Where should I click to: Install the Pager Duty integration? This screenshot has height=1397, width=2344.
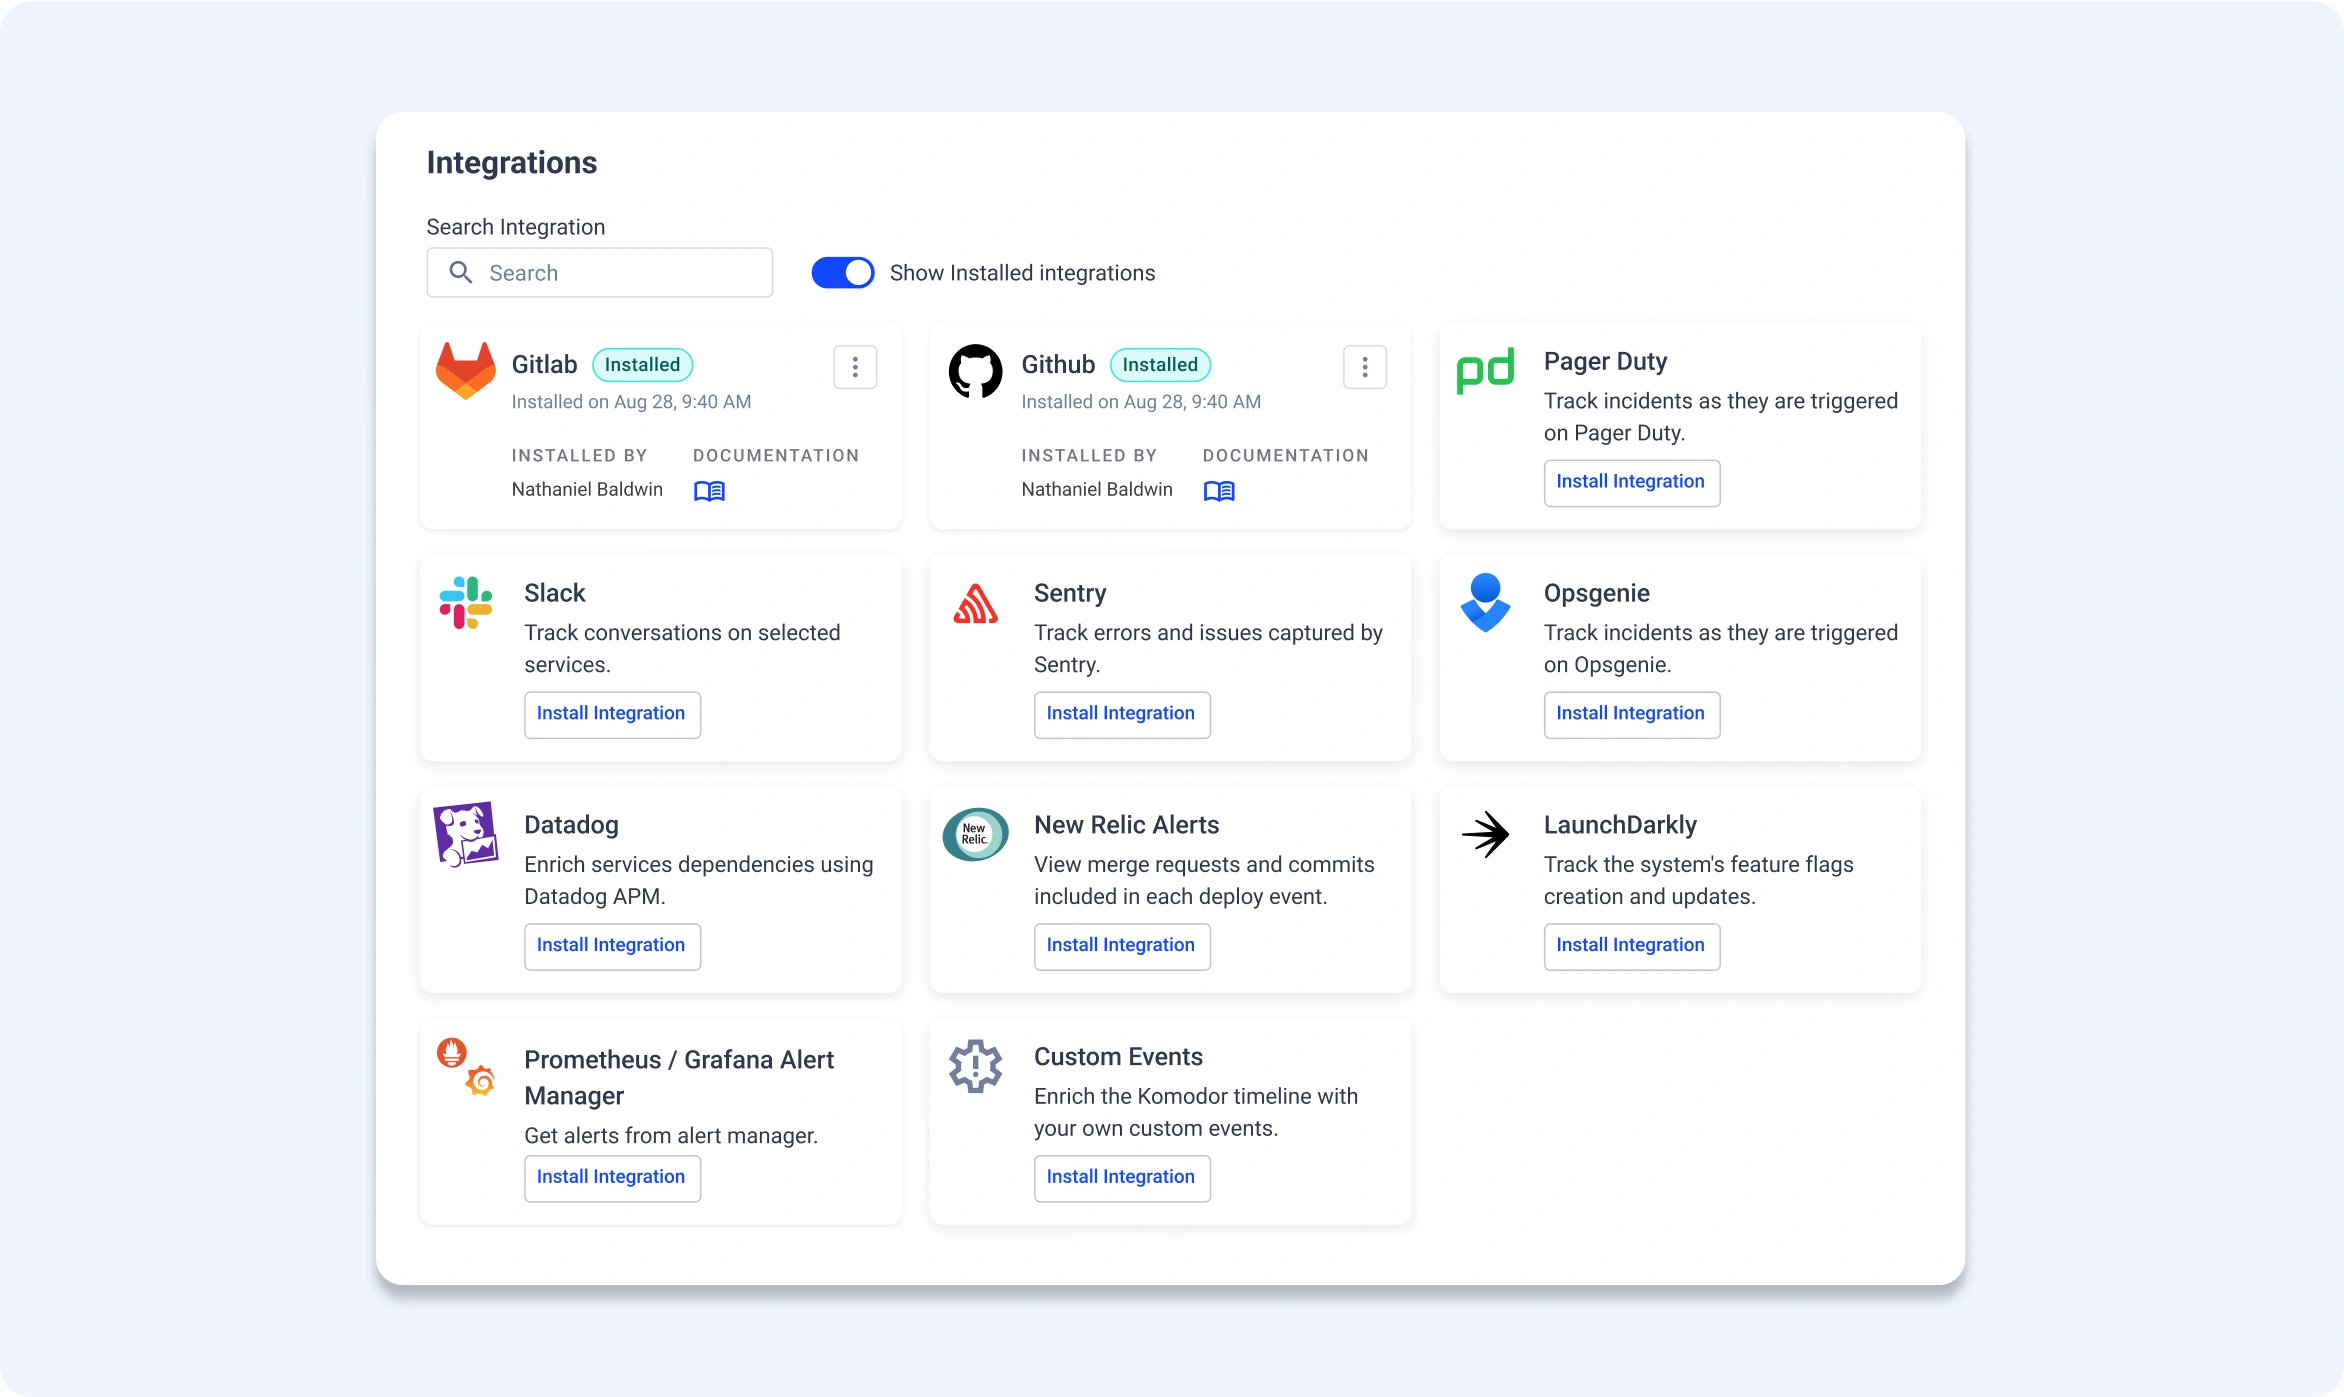[x=1631, y=482]
